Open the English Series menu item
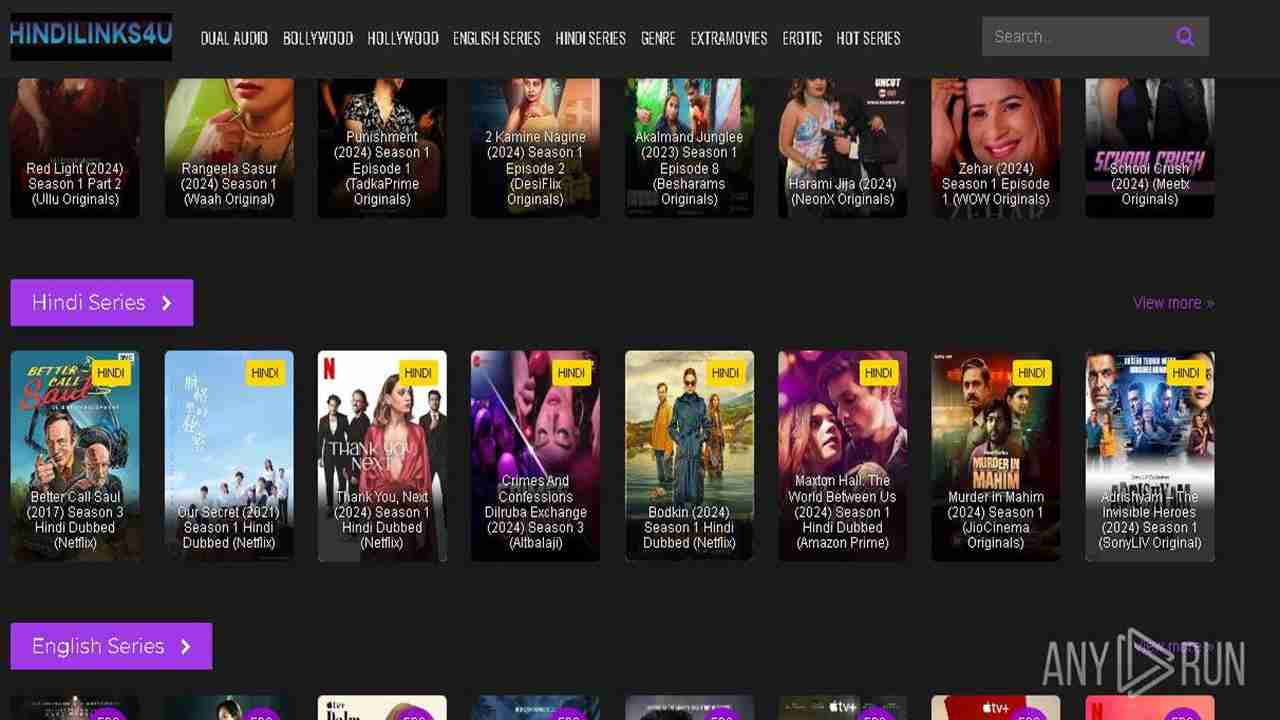The height and width of the screenshot is (720, 1280). [496, 38]
